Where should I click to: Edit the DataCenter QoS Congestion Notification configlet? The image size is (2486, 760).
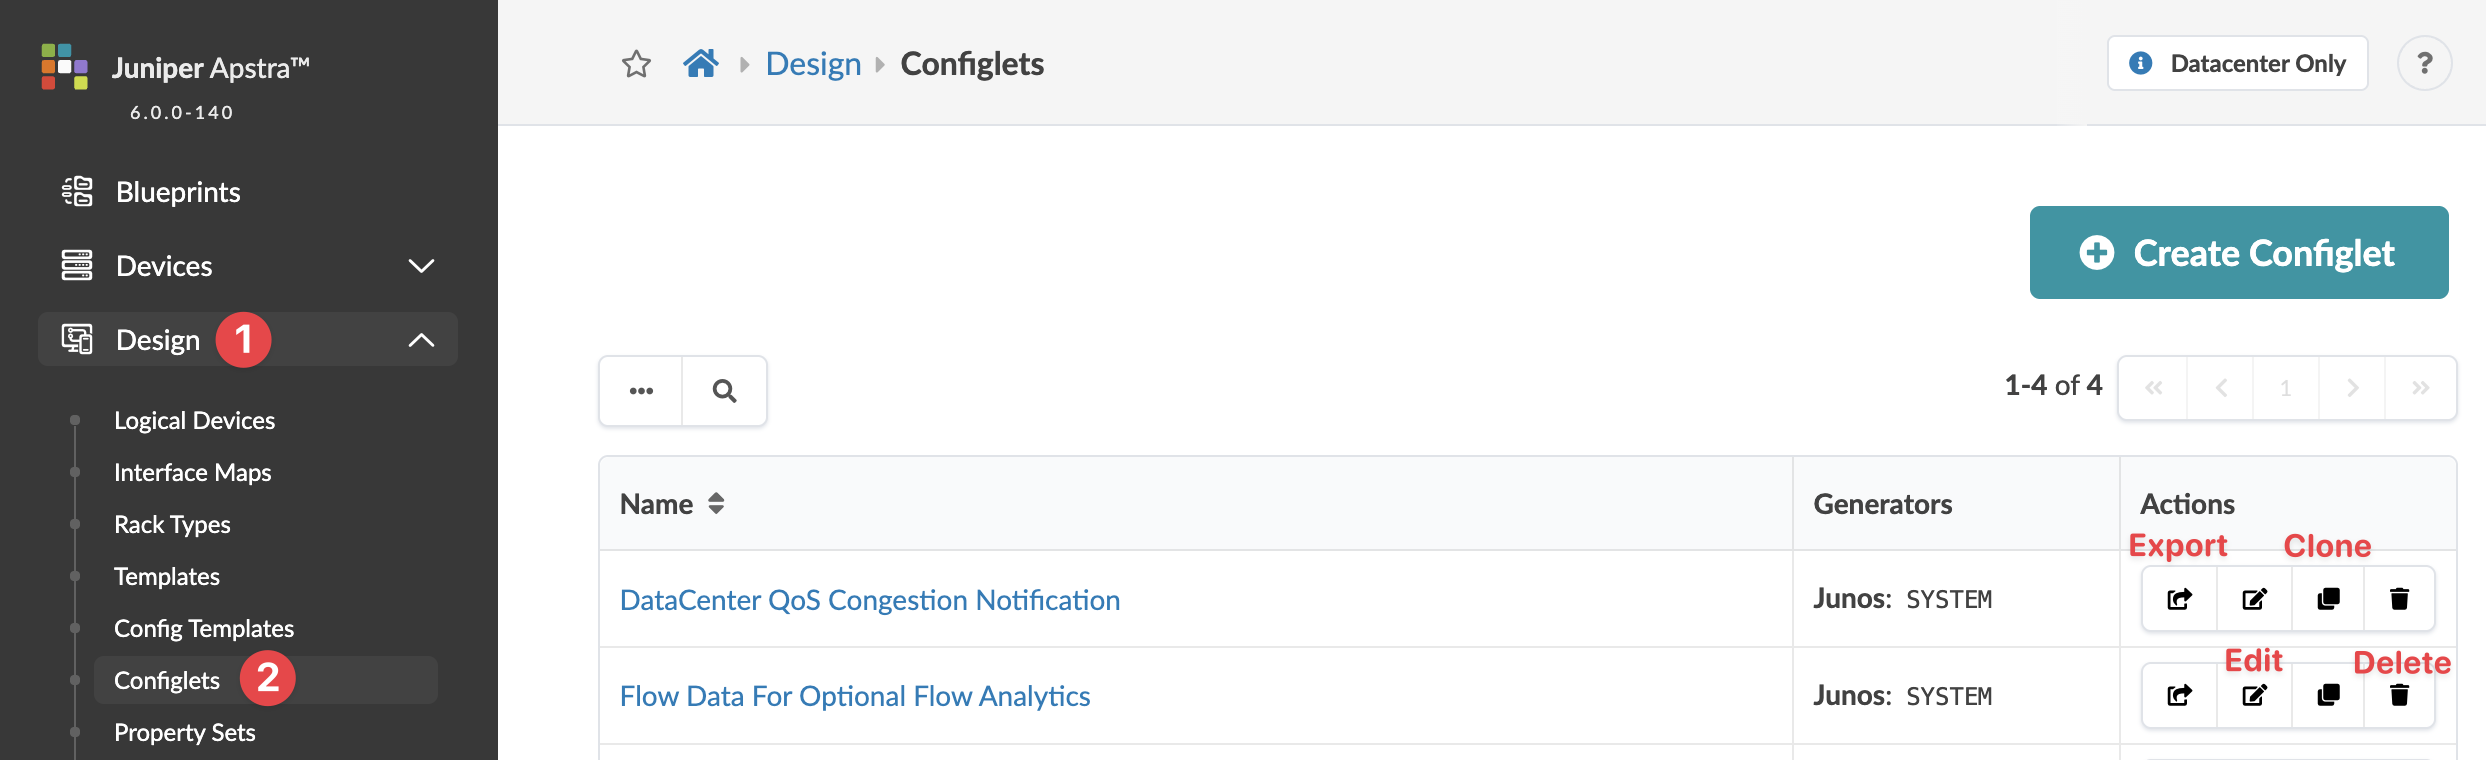[x=2254, y=599]
